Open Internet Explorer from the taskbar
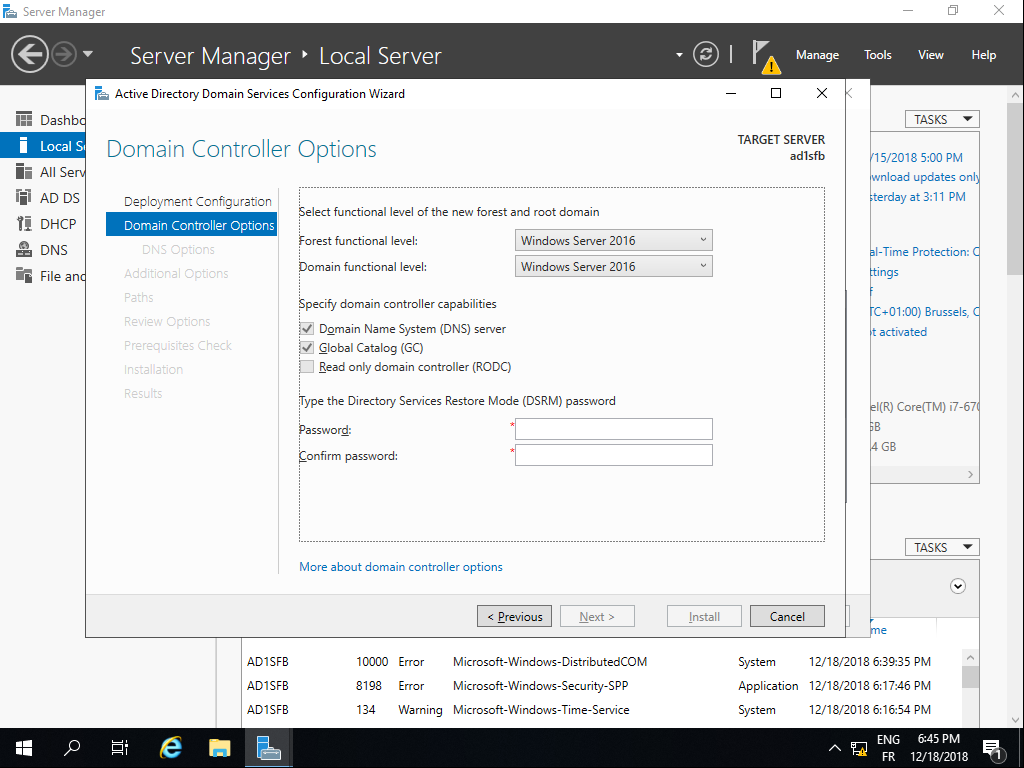Viewport: 1024px width, 768px height. [x=172, y=747]
